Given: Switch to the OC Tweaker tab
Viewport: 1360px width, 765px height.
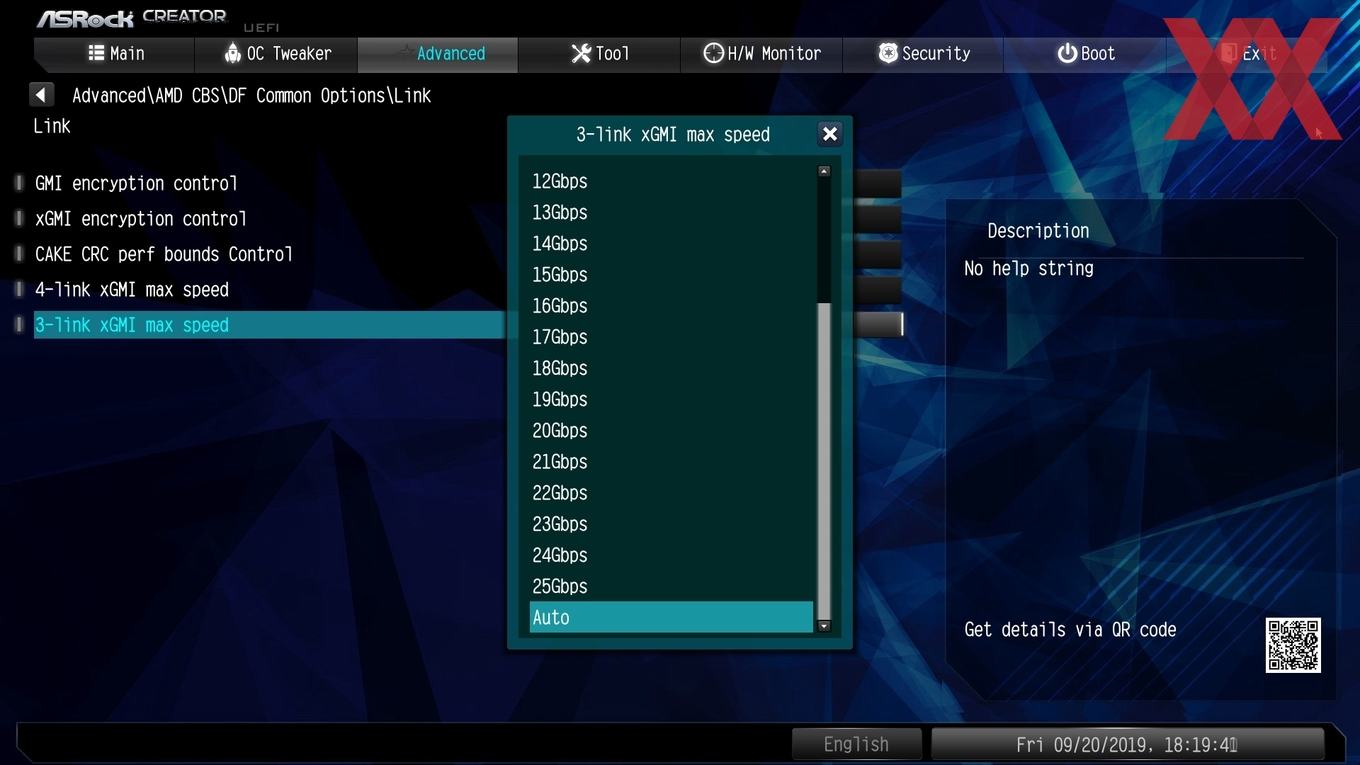Looking at the screenshot, I should coord(276,54).
